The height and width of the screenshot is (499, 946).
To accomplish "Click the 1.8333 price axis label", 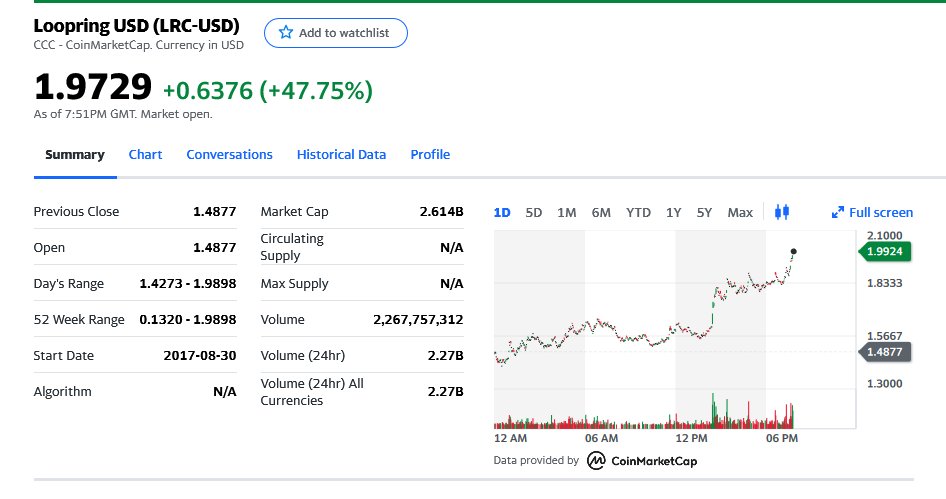I will [884, 283].
